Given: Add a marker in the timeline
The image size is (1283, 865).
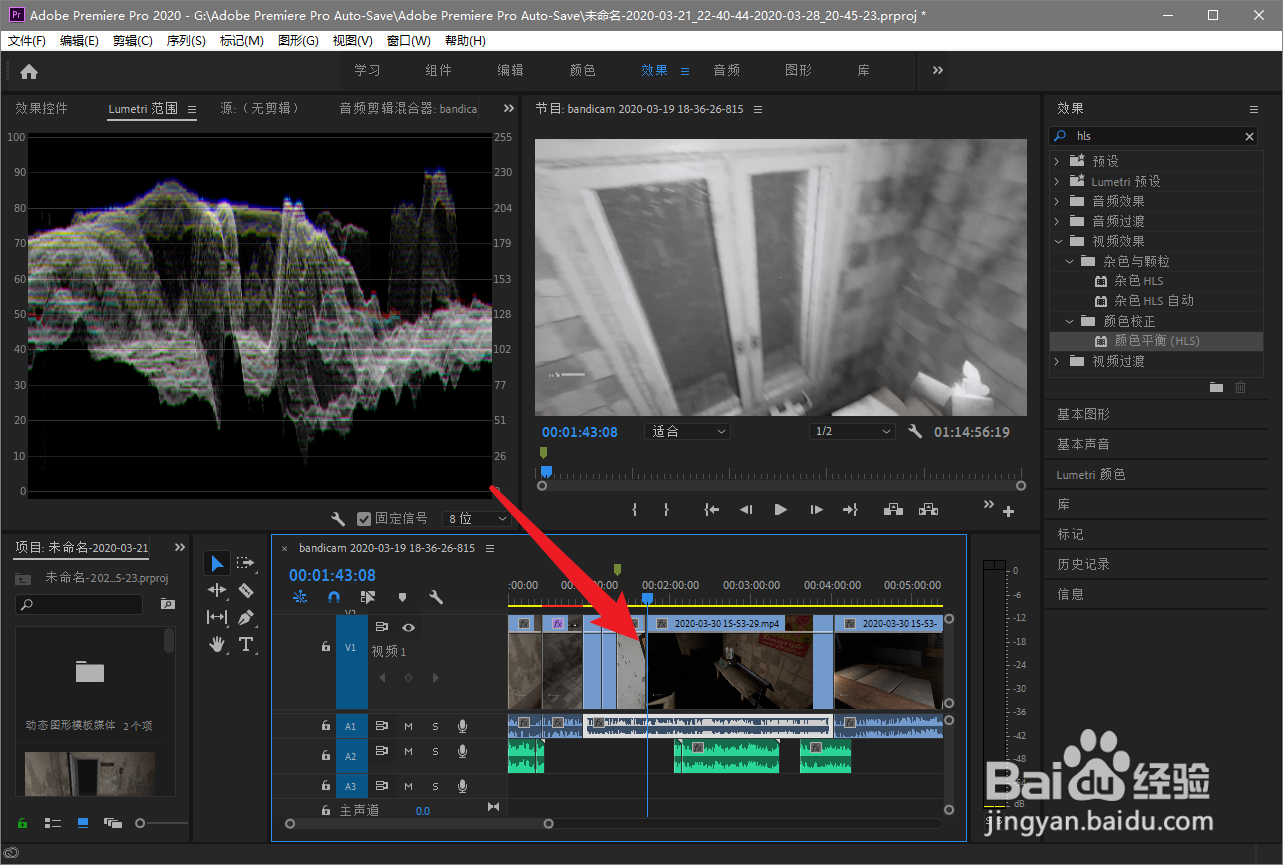Looking at the screenshot, I should (403, 597).
